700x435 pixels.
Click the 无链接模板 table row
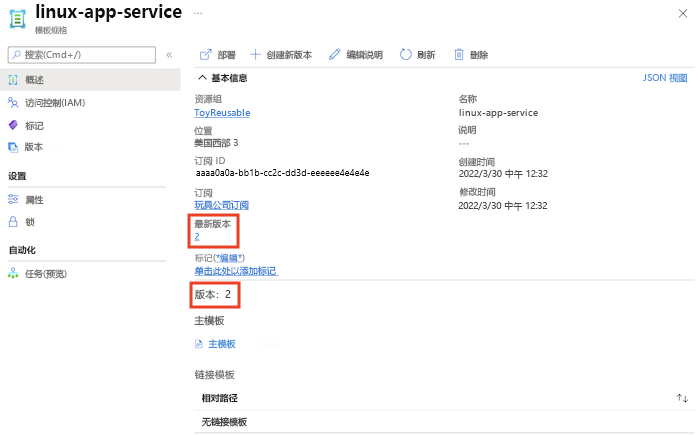[444, 422]
